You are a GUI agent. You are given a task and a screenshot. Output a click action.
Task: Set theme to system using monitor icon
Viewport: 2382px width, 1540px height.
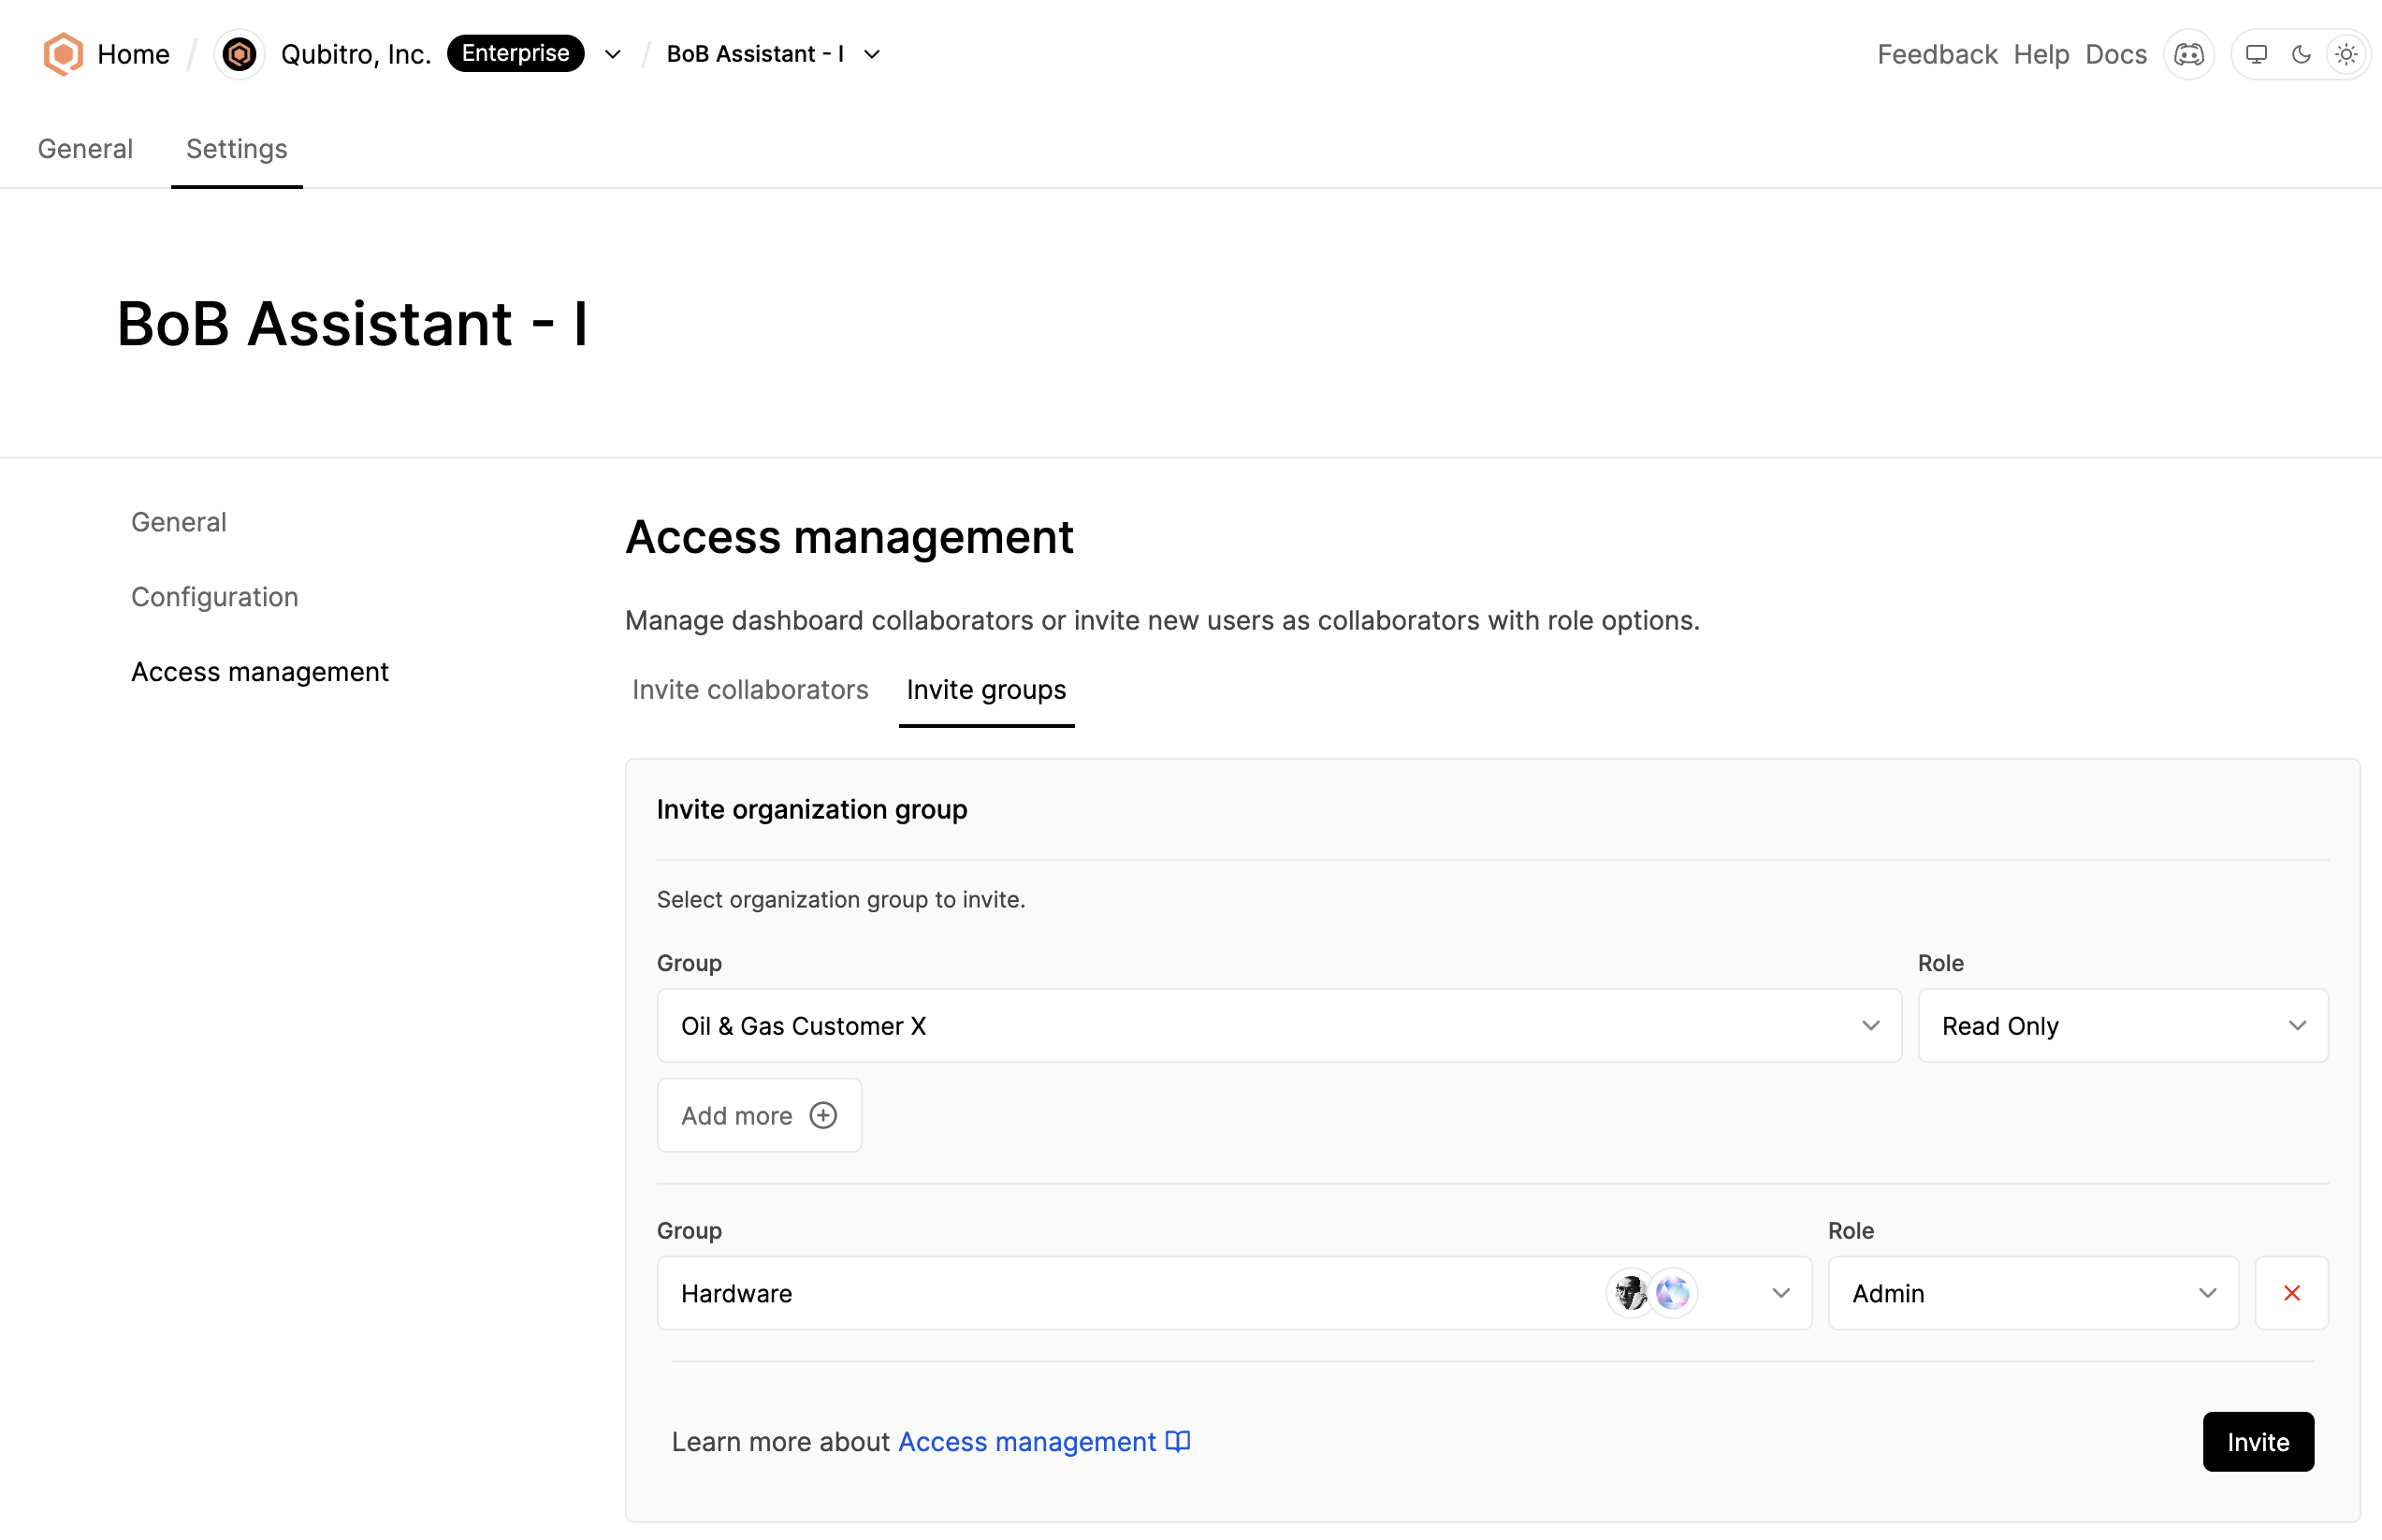pyautogui.click(x=2256, y=54)
